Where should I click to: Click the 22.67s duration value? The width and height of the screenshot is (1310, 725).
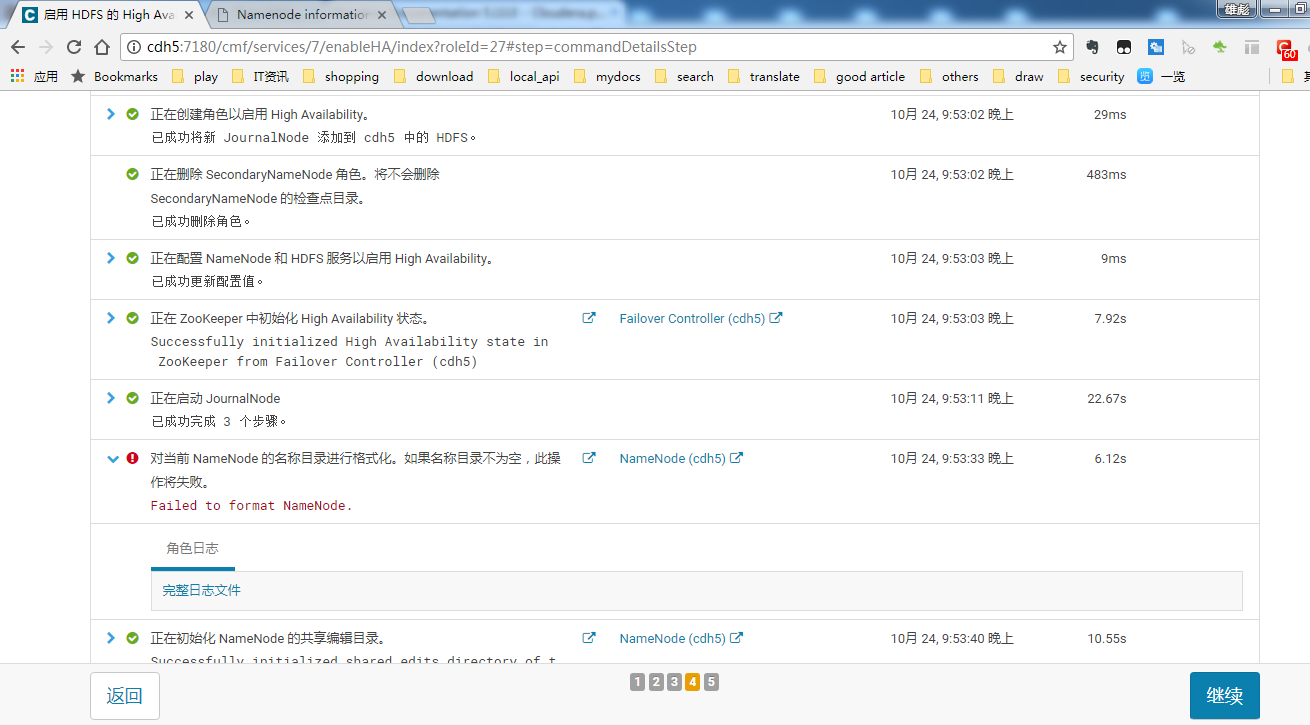[1107, 398]
